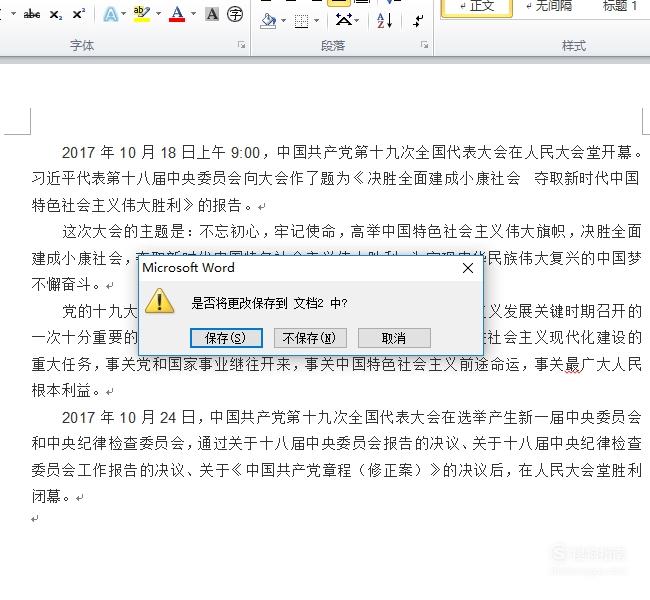Click 不保存(N) to discard changes
The width and height of the screenshot is (650, 600).
point(310,338)
